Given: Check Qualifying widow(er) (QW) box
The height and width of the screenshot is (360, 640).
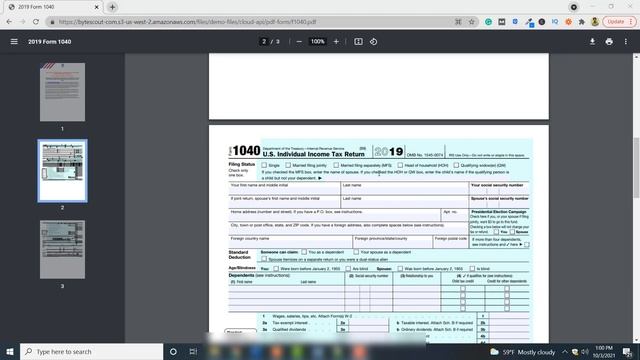Looking at the screenshot, I should pyautogui.click(x=456, y=165).
